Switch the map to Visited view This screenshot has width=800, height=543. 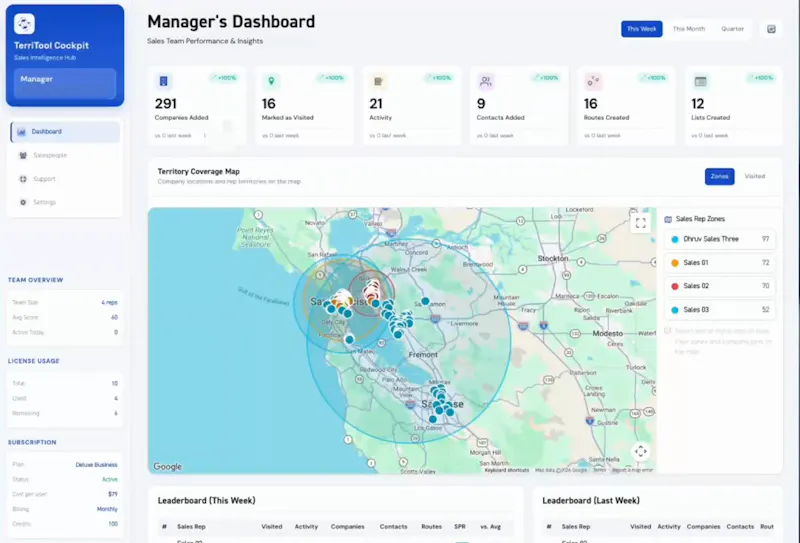(755, 177)
